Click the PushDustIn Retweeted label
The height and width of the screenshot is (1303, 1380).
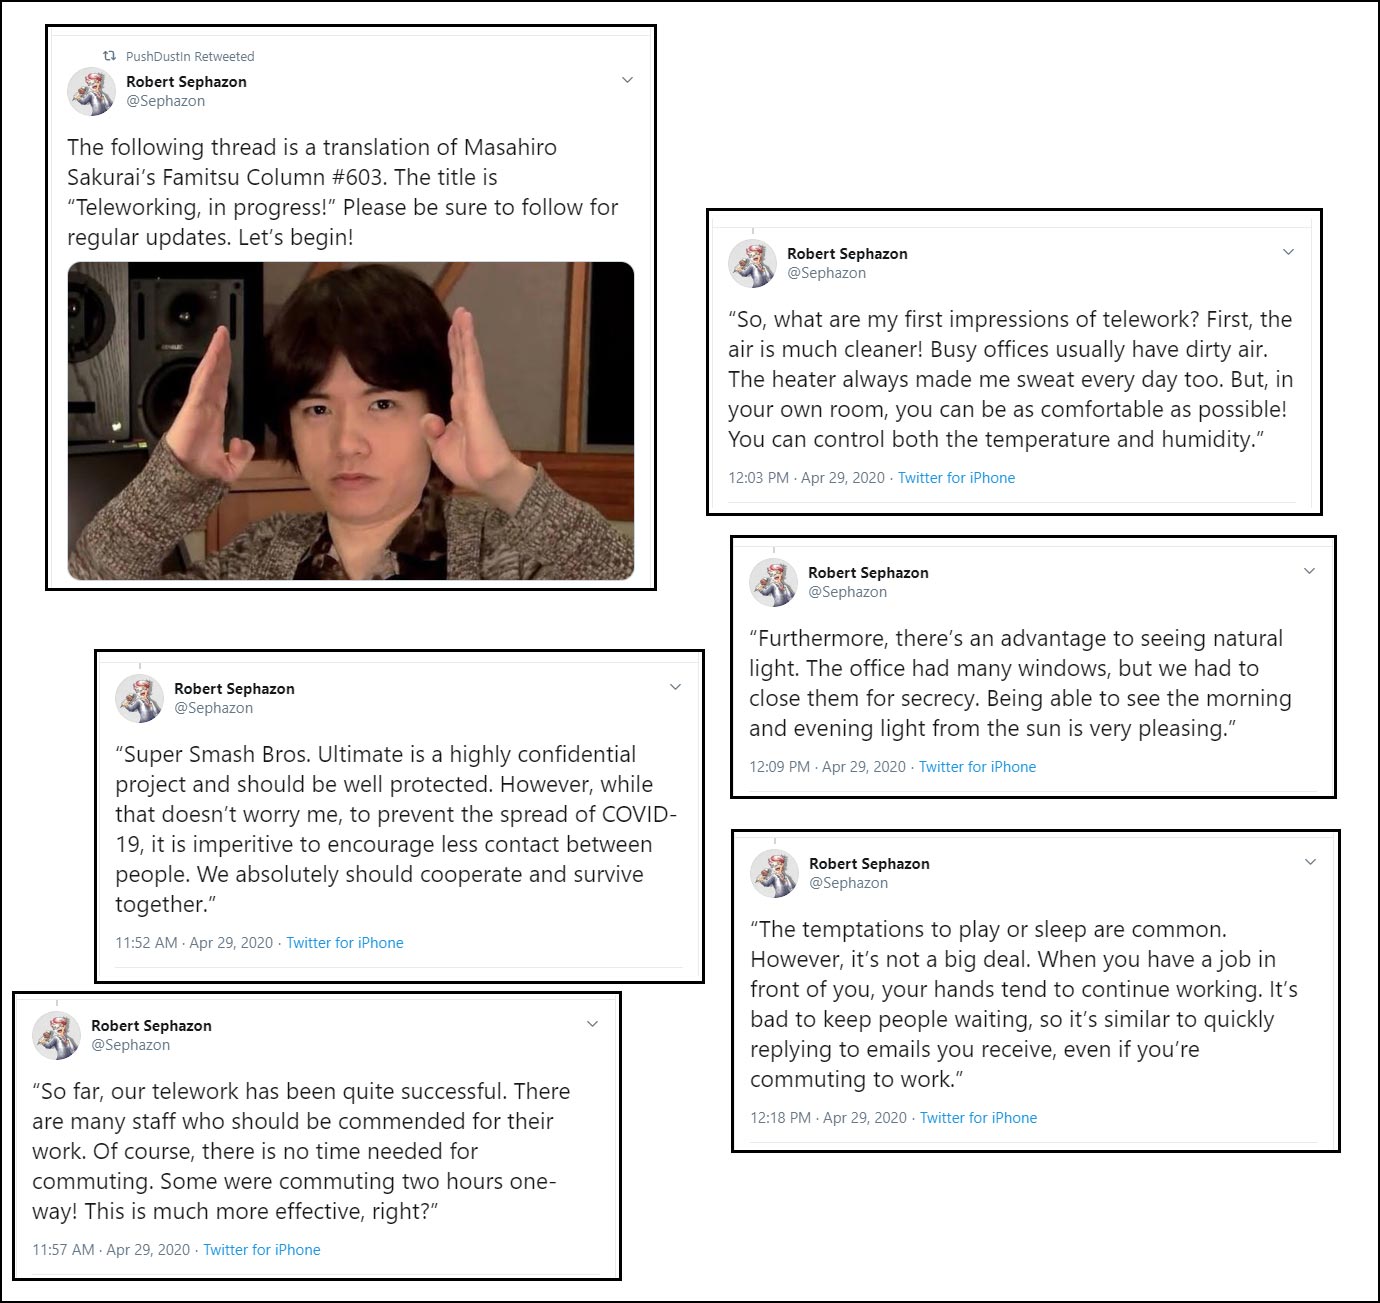coord(191,56)
